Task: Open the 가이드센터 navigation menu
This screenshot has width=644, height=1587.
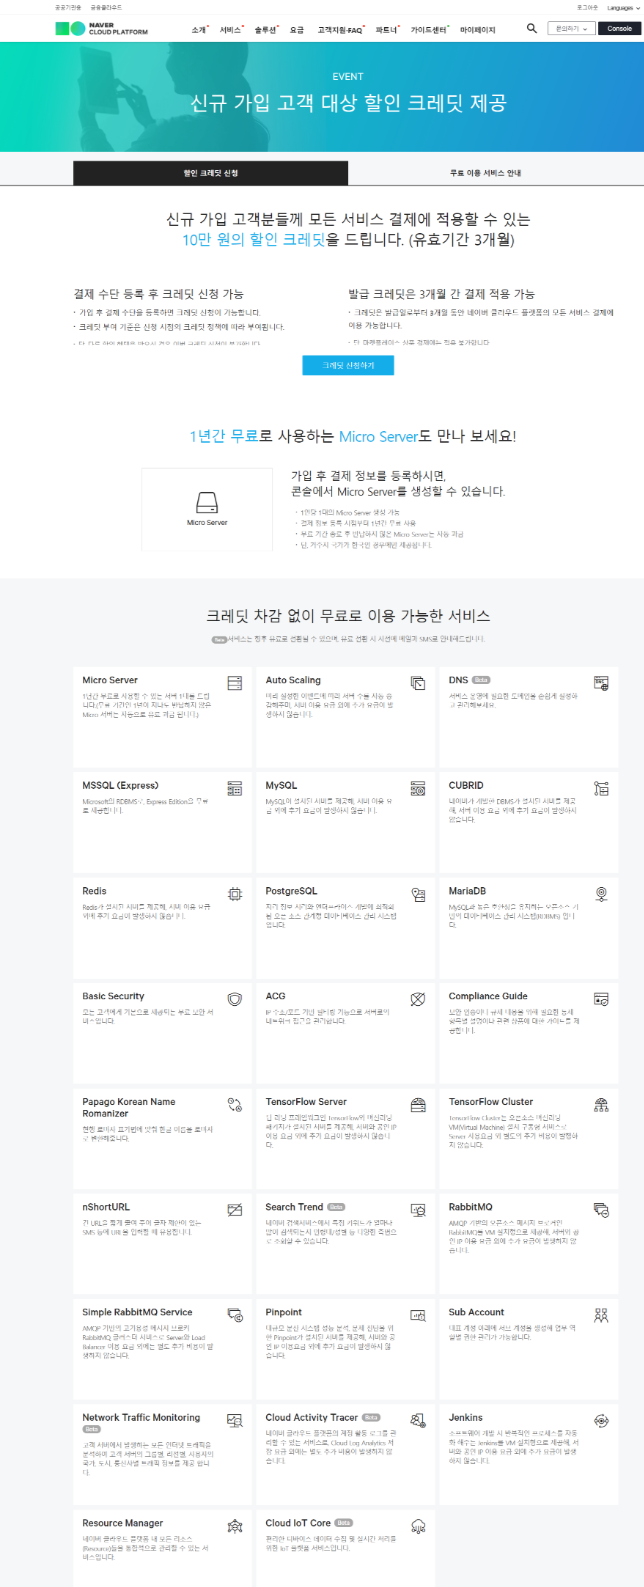Action: tap(430, 30)
